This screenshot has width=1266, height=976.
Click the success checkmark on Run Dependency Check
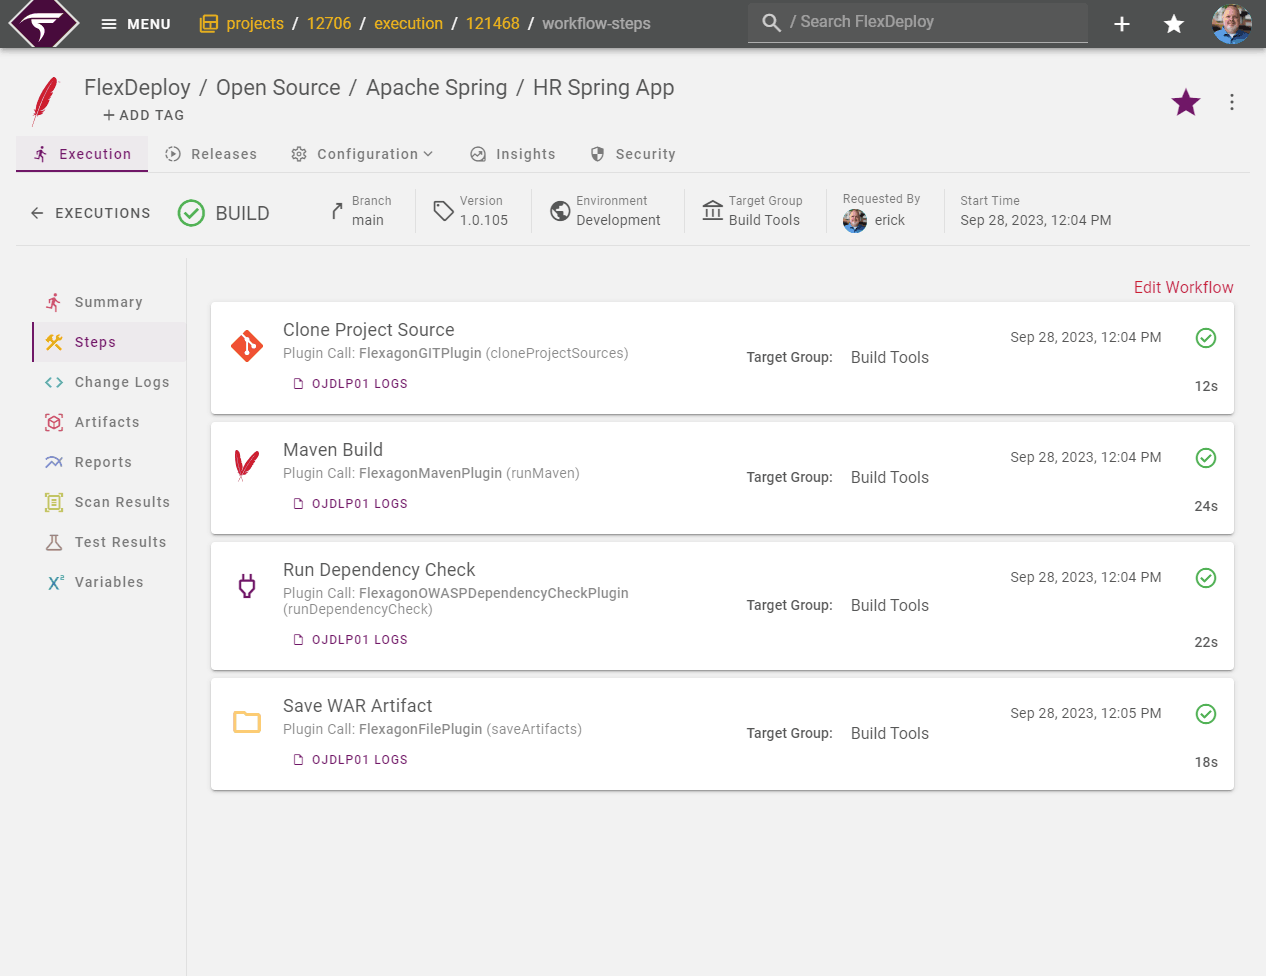1205,578
